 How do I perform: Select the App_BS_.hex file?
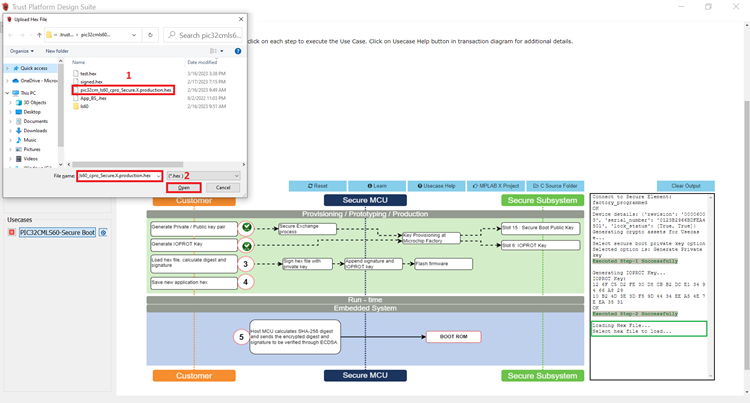tap(93, 98)
